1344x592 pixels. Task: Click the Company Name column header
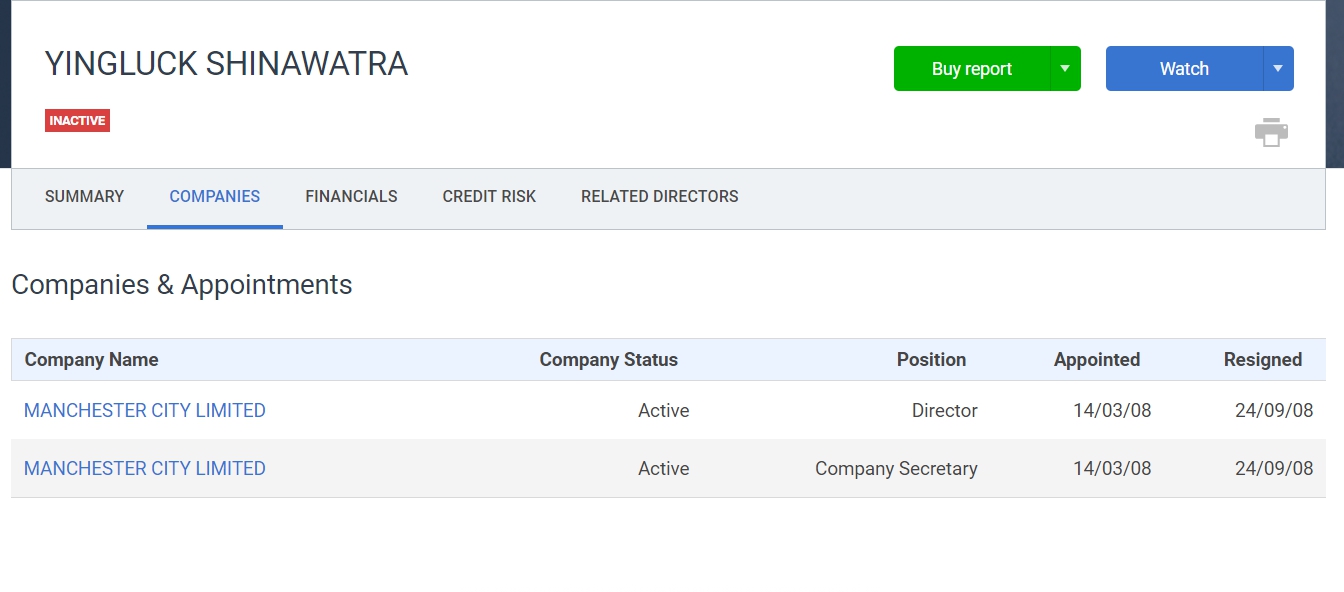(x=91, y=360)
